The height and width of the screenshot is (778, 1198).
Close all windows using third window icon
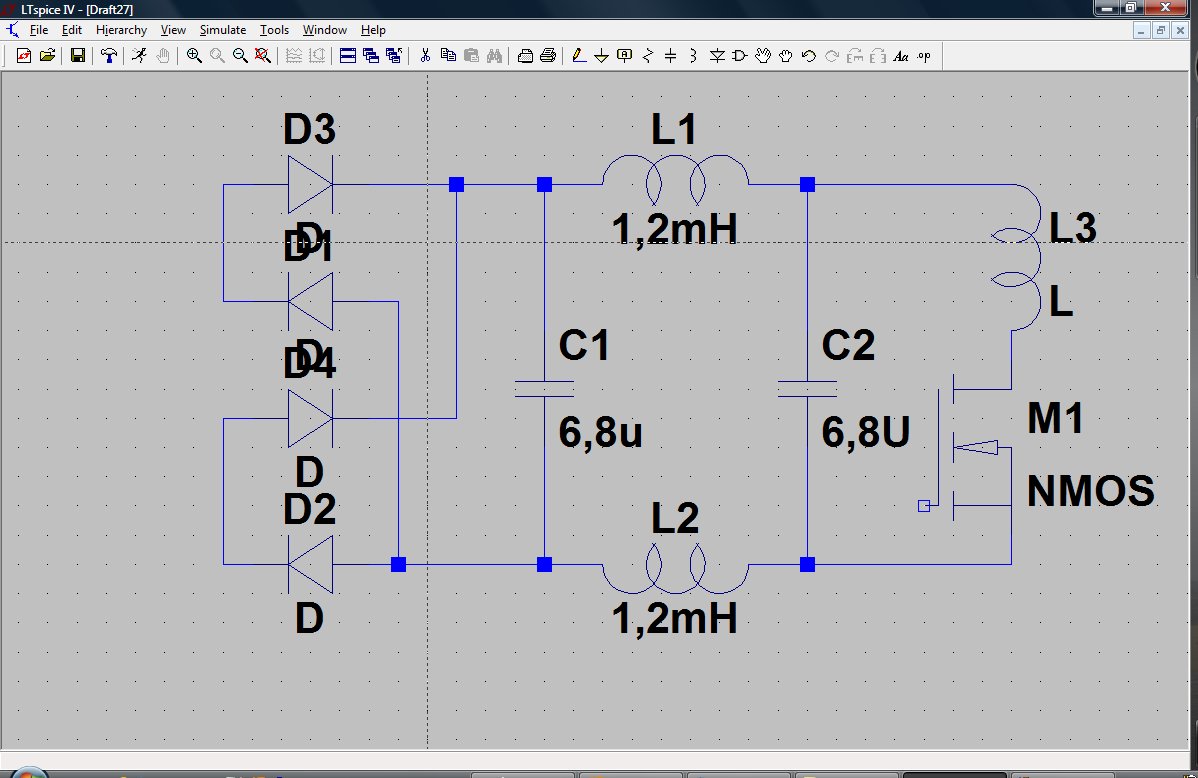pyautogui.click(x=393, y=56)
